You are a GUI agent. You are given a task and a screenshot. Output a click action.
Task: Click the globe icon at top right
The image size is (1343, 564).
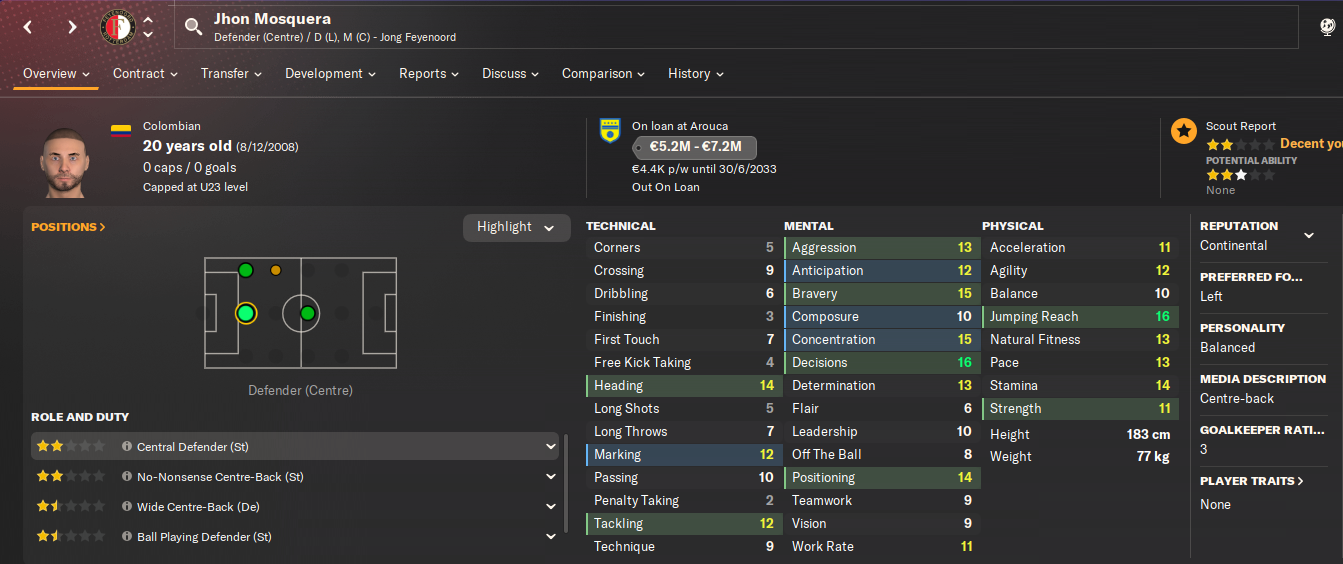pos(1327,27)
